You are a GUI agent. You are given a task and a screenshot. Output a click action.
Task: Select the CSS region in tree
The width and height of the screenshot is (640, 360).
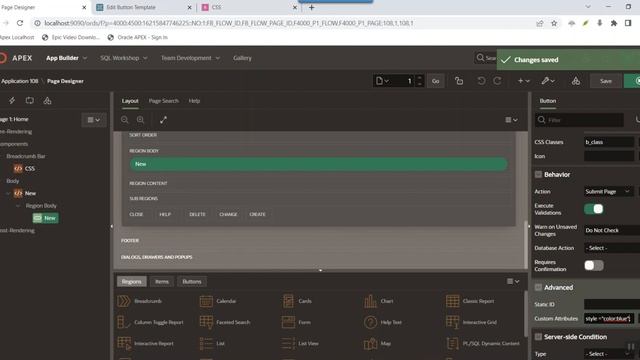[24, 169]
